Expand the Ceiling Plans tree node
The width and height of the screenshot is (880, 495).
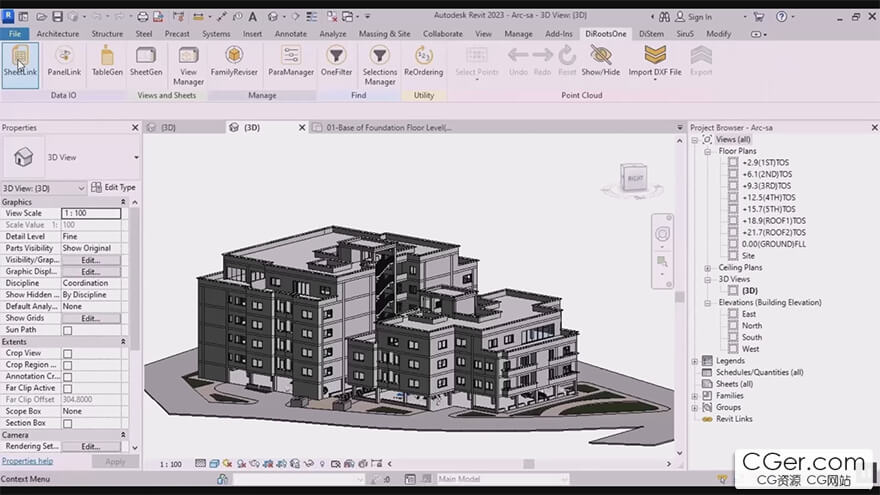tap(708, 268)
